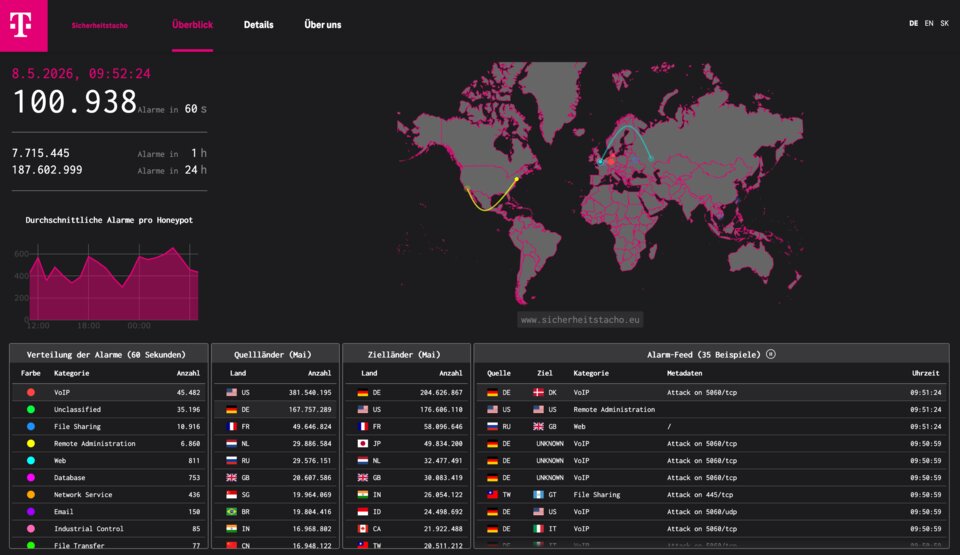Image resolution: width=960 pixels, height=555 pixels.
Task: Click the '187.602.999' daily alarm value
Action: click(47, 170)
